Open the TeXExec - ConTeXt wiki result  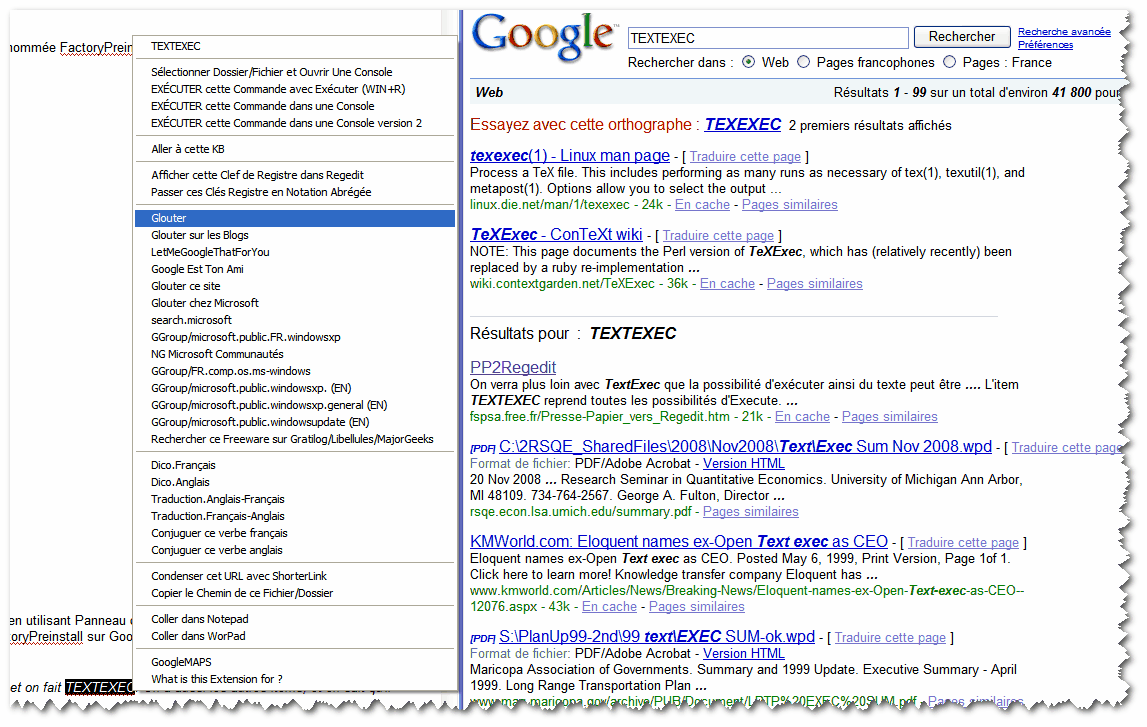click(x=556, y=235)
